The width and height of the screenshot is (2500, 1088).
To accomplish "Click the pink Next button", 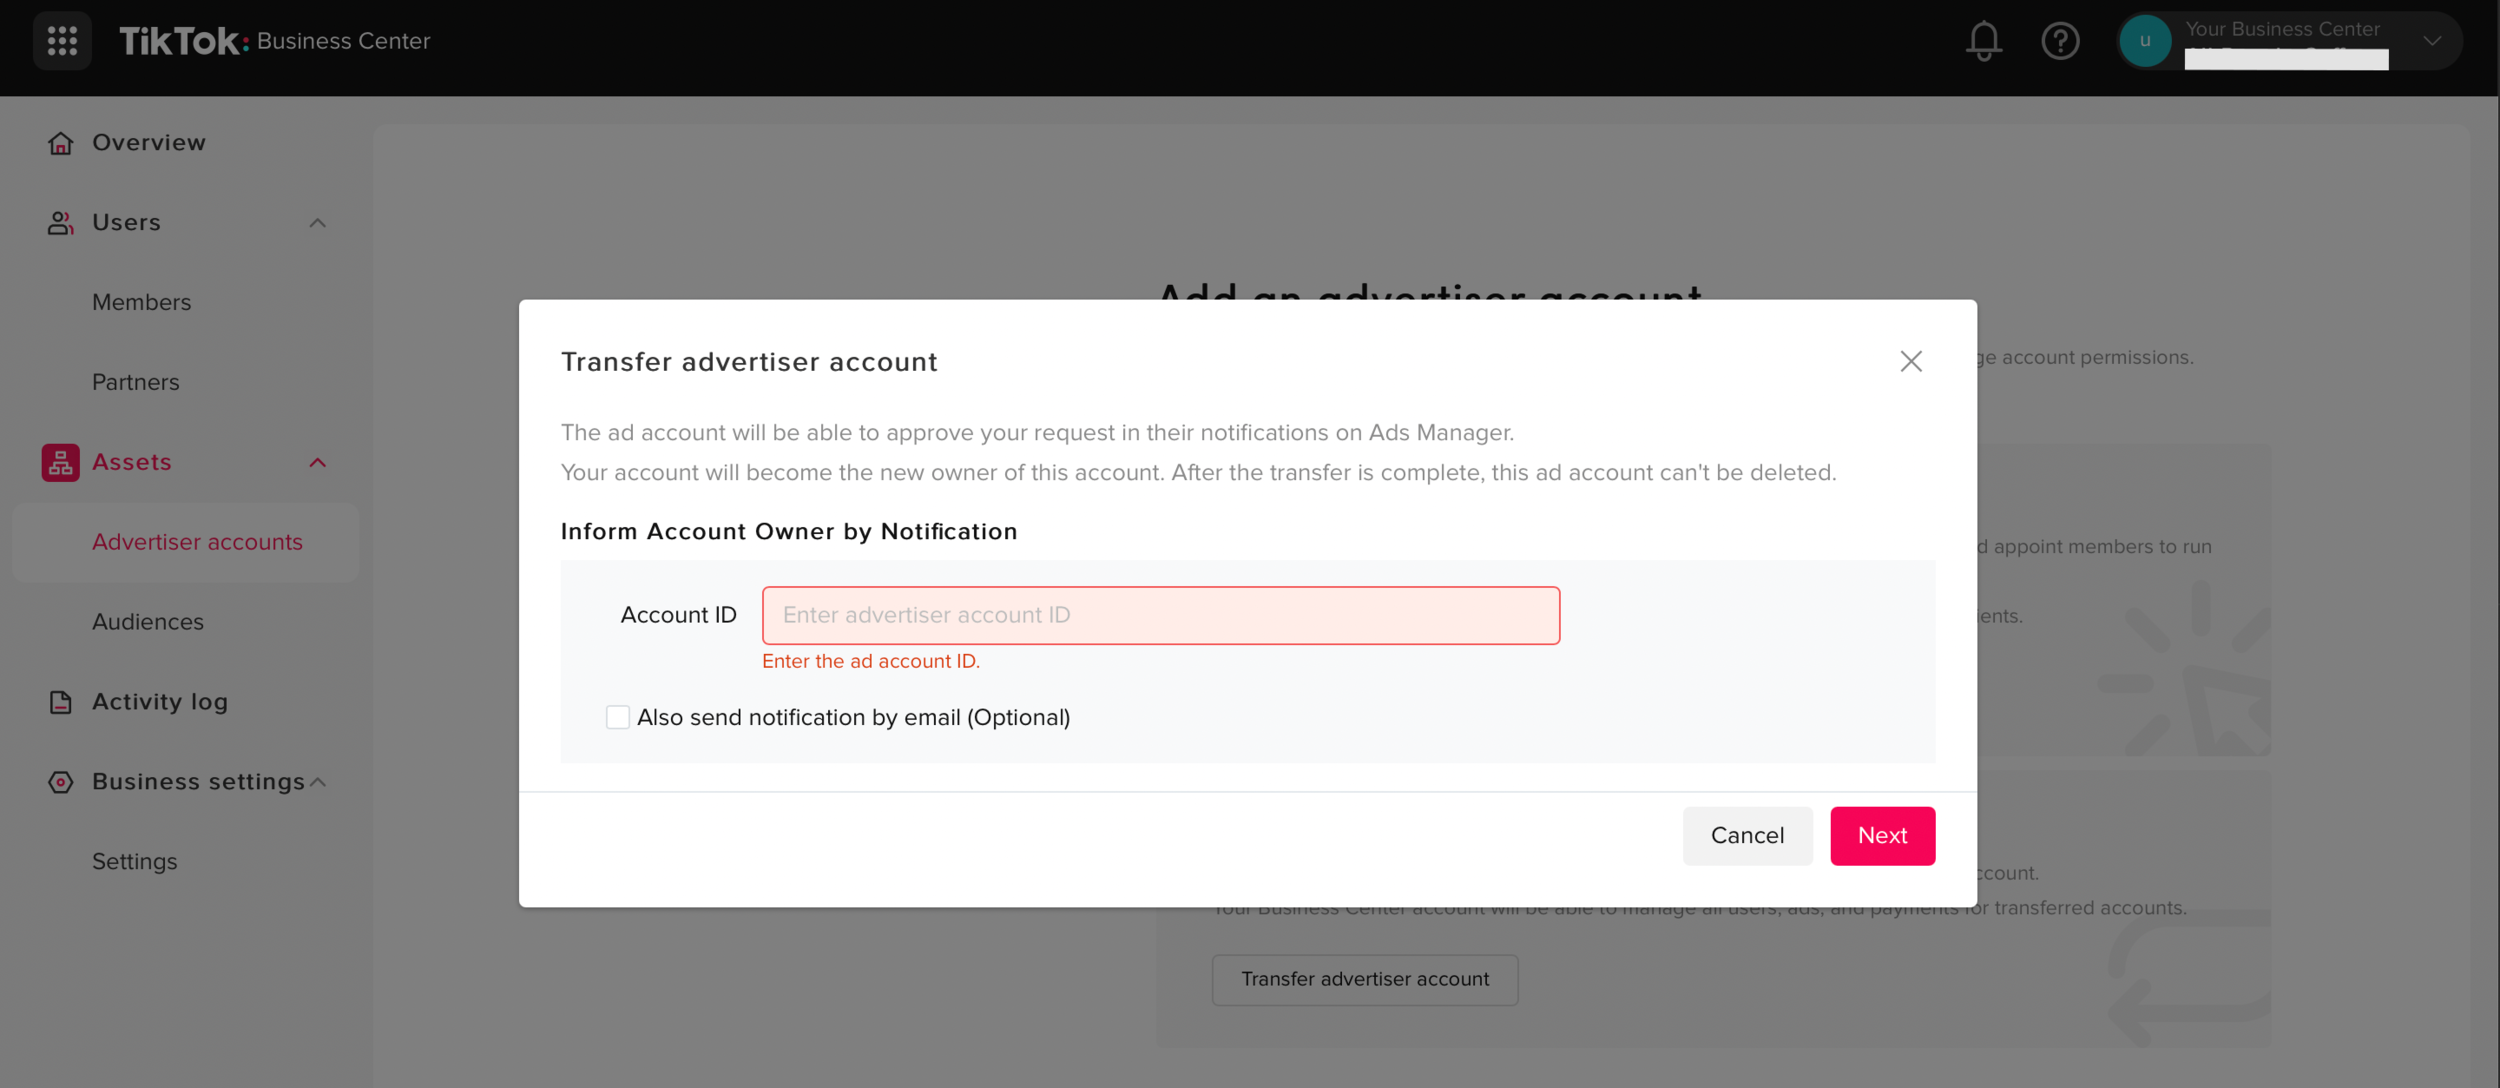I will click(x=1882, y=835).
